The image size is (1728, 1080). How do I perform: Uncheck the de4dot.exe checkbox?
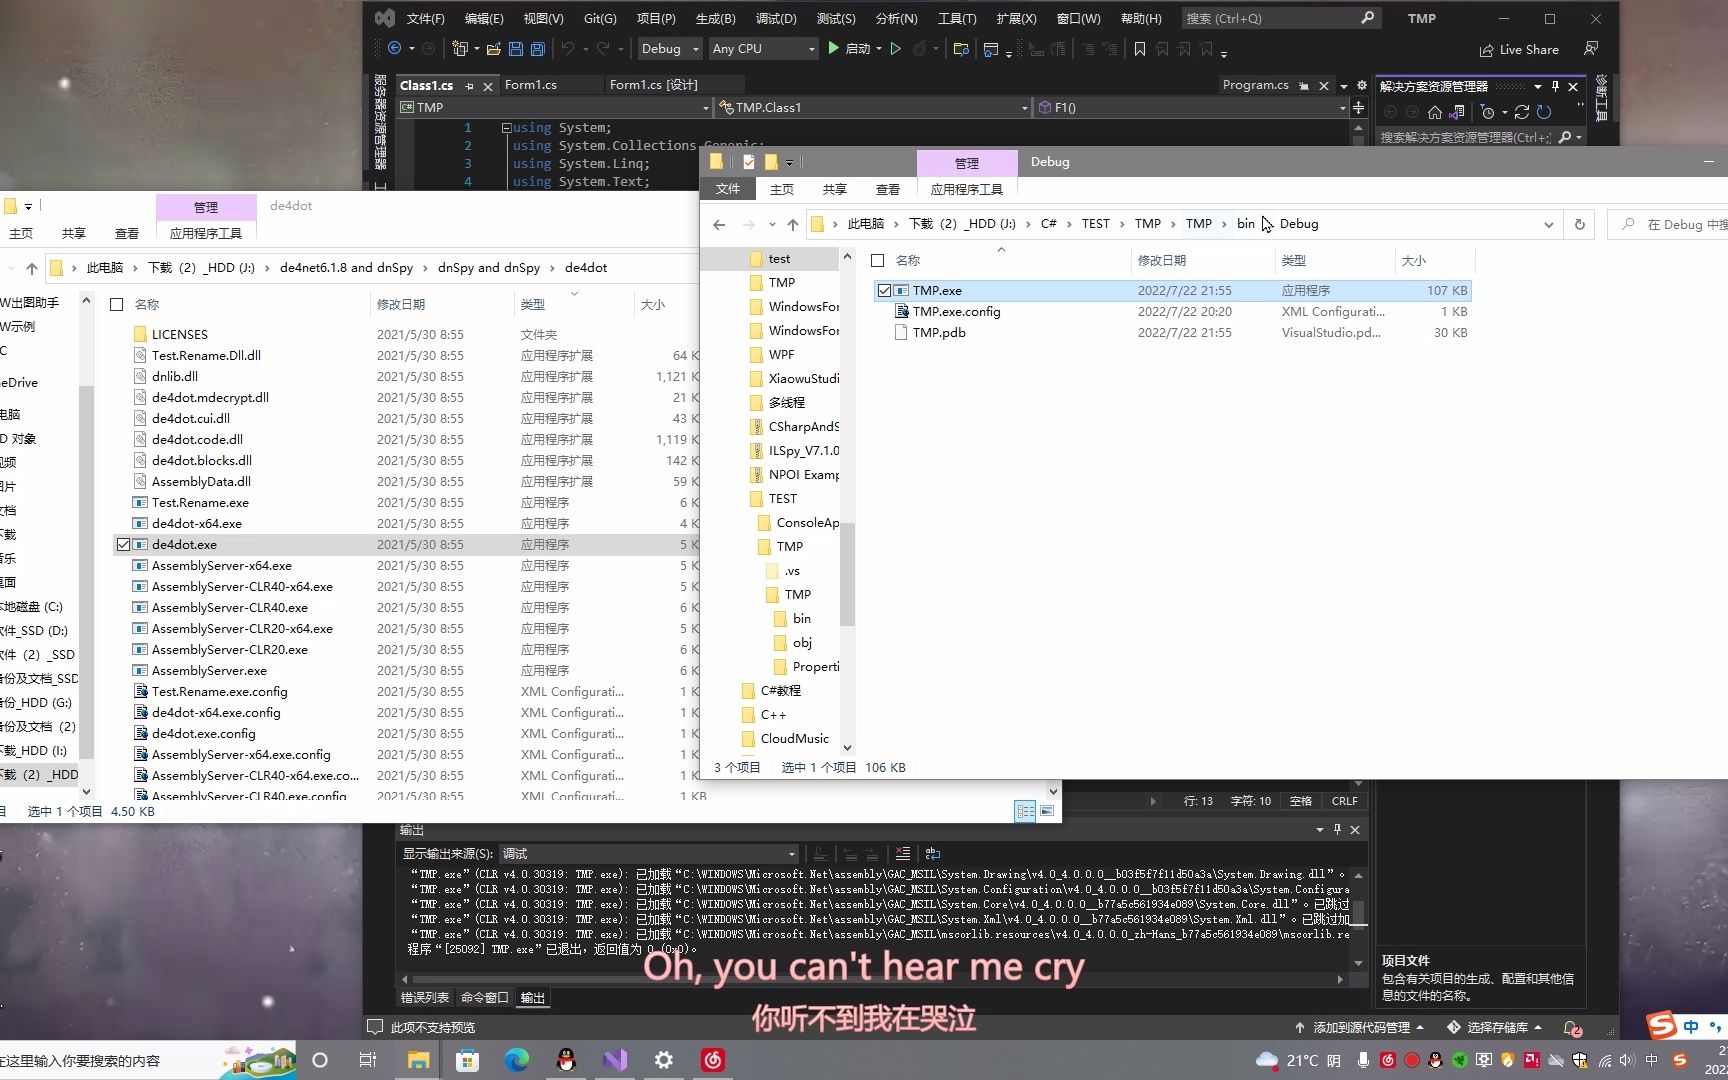pos(123,544)
